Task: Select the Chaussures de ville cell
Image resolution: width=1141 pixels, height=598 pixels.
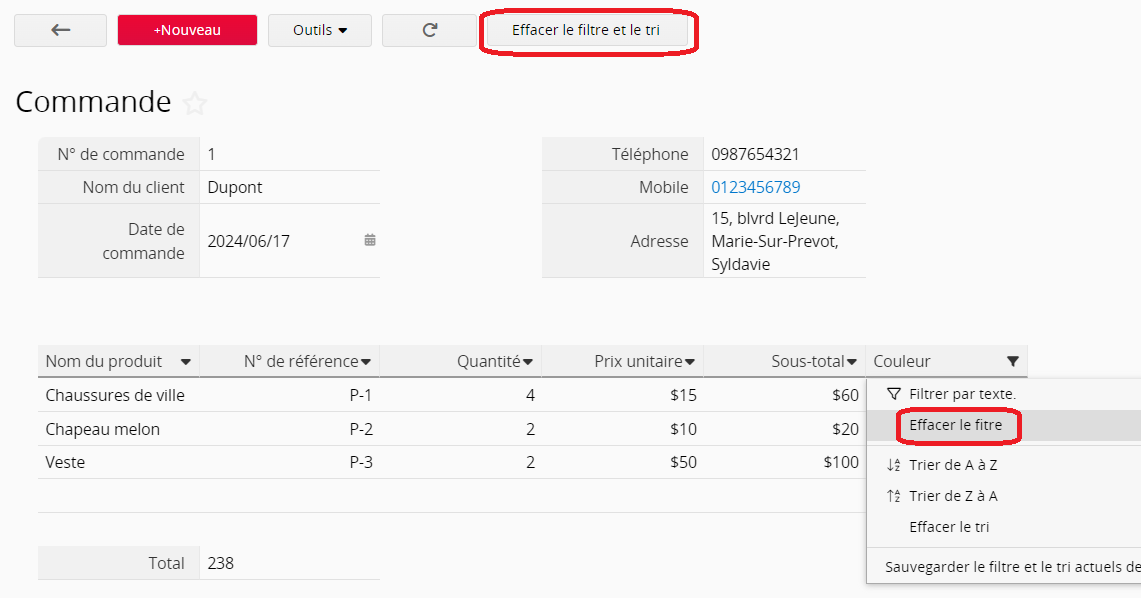Action: pyautogui.click(x=119, y=395)
